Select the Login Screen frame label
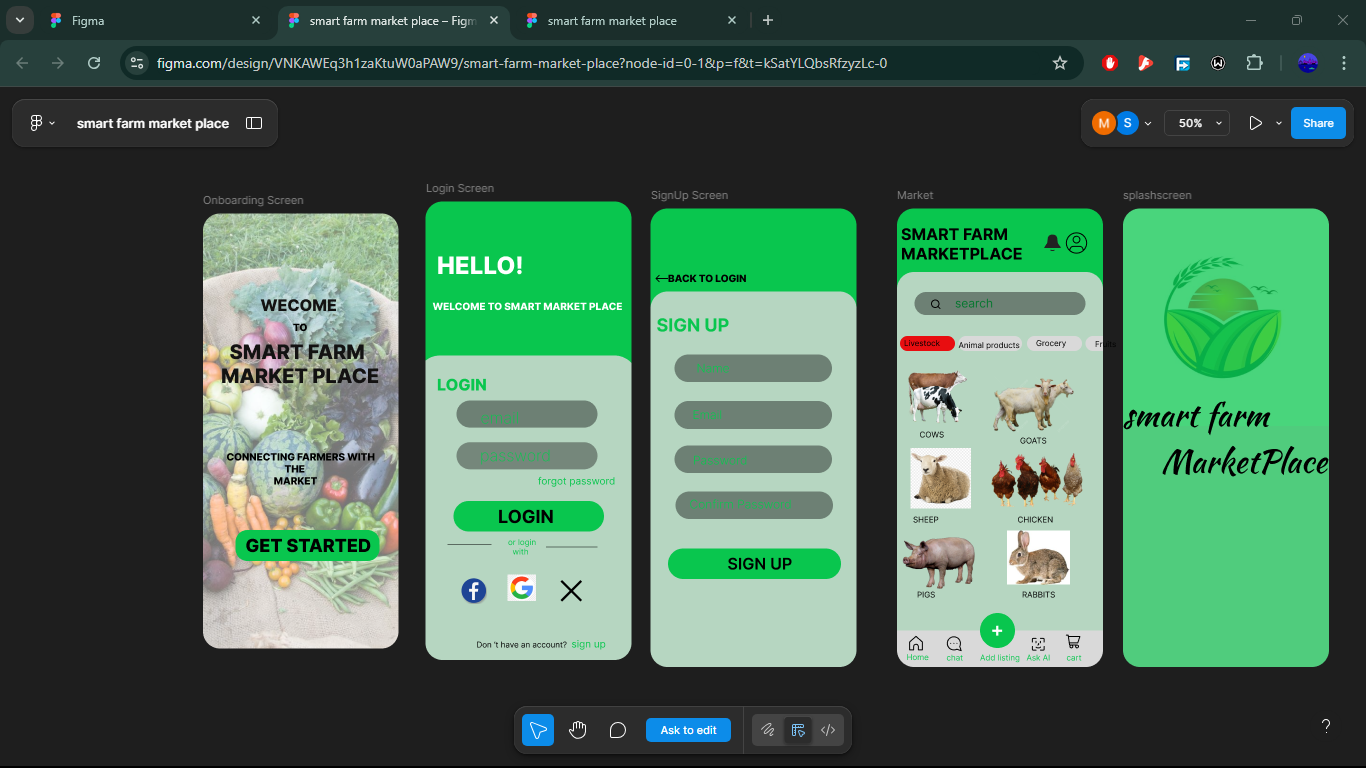1366x768 pixels. tap(460, 188)
